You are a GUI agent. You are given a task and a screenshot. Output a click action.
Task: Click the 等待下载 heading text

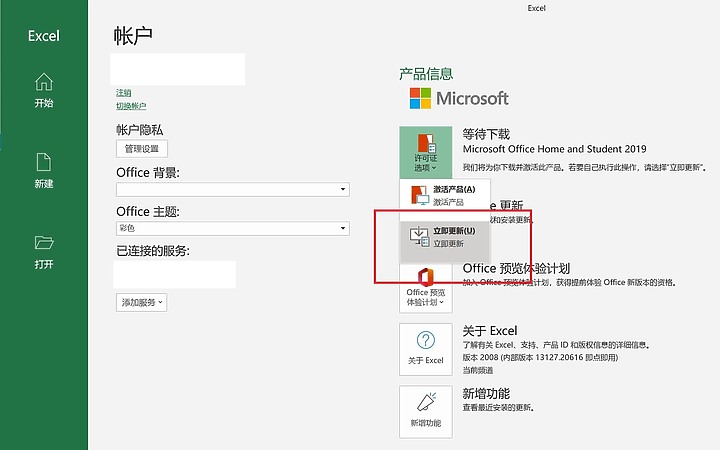(486, 134)
